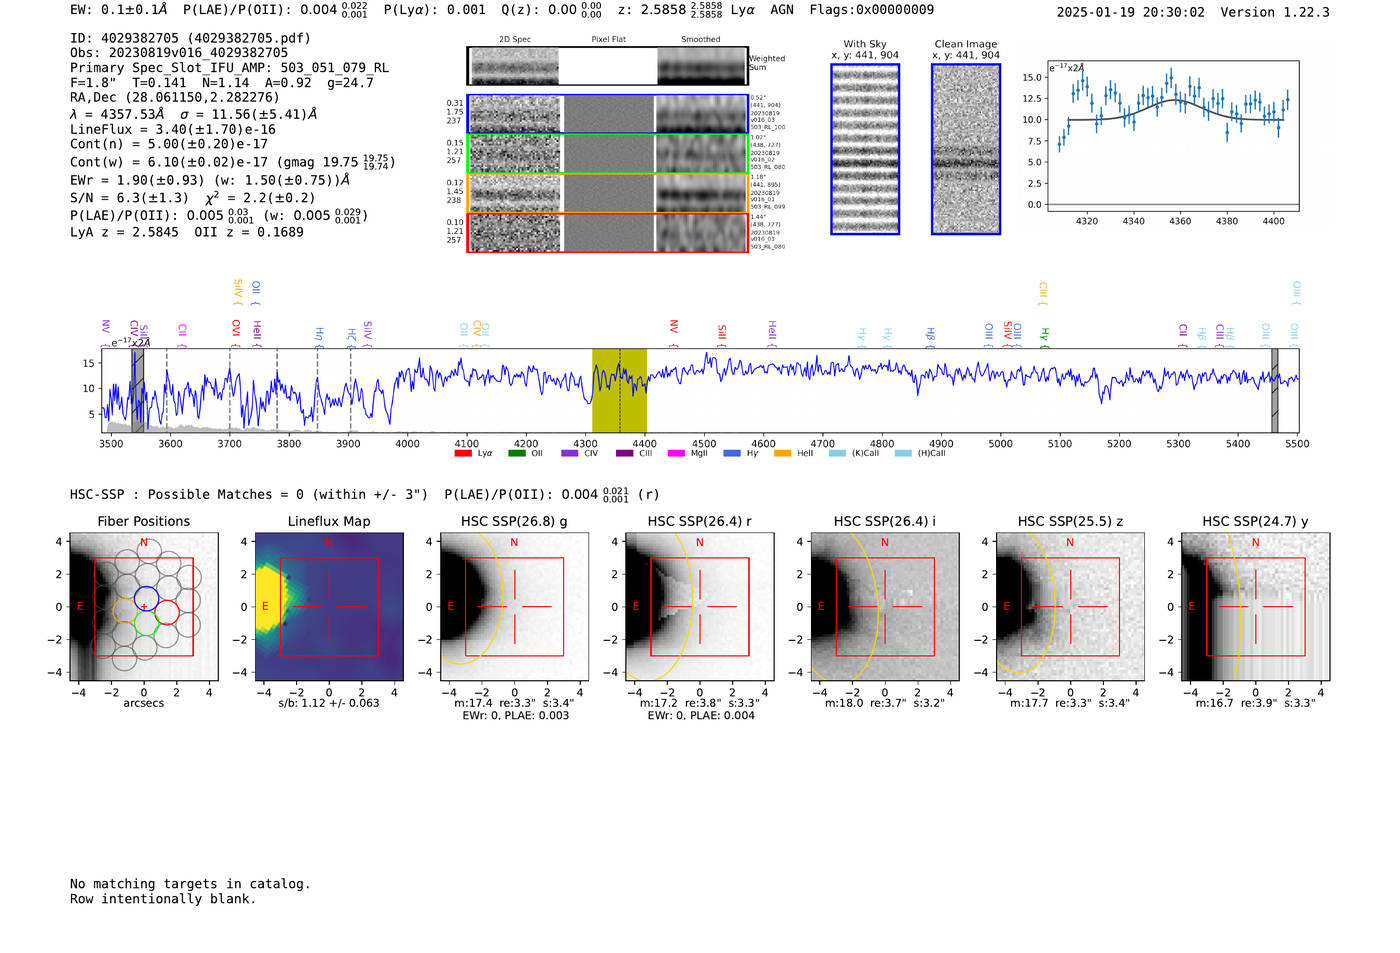
Task: Click the red 'SiII' line label above spectrum
Action: (x=721, y=333)
